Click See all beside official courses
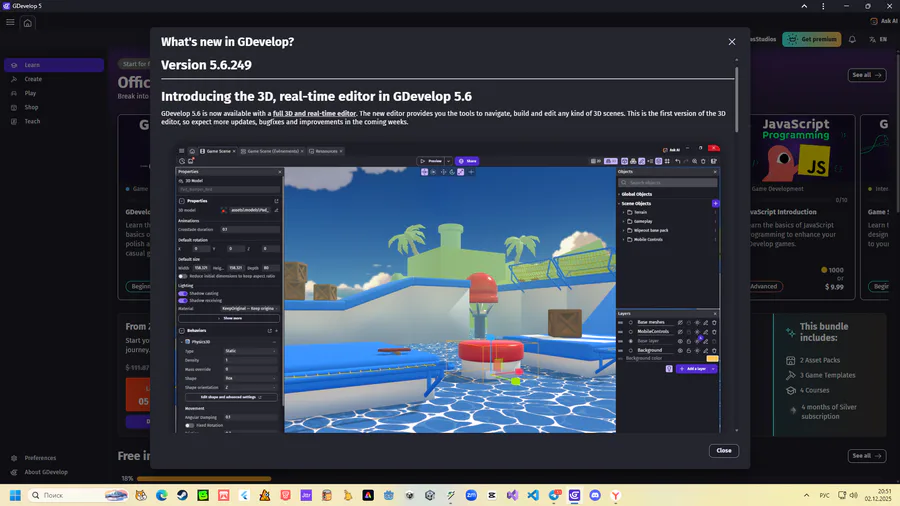The image size is (900, 506). coord(867,75)
